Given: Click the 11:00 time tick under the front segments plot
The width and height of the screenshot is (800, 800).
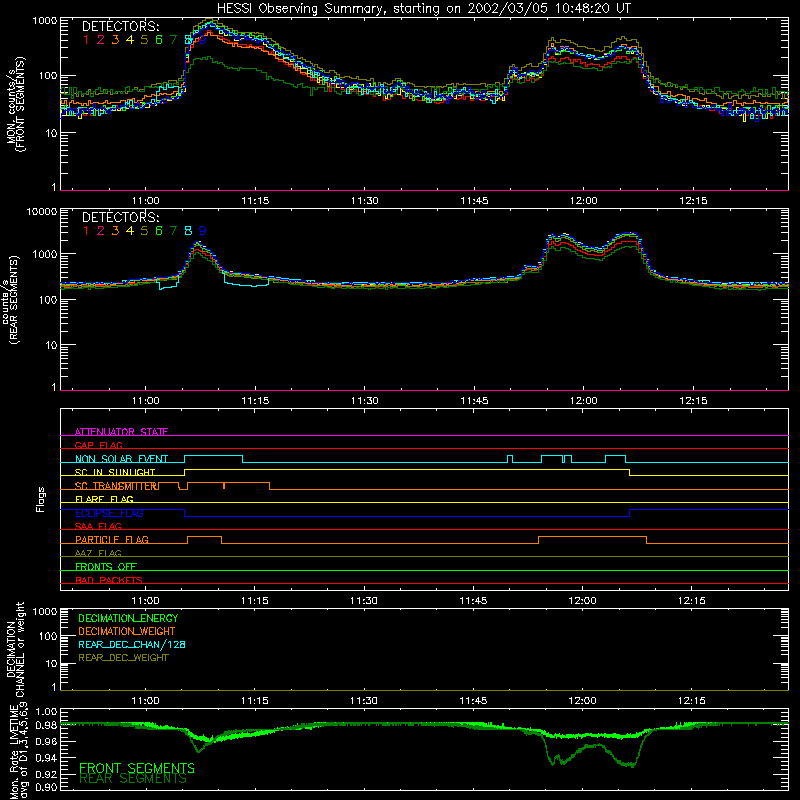Looking at the screenshot, I should click(145, 201).
